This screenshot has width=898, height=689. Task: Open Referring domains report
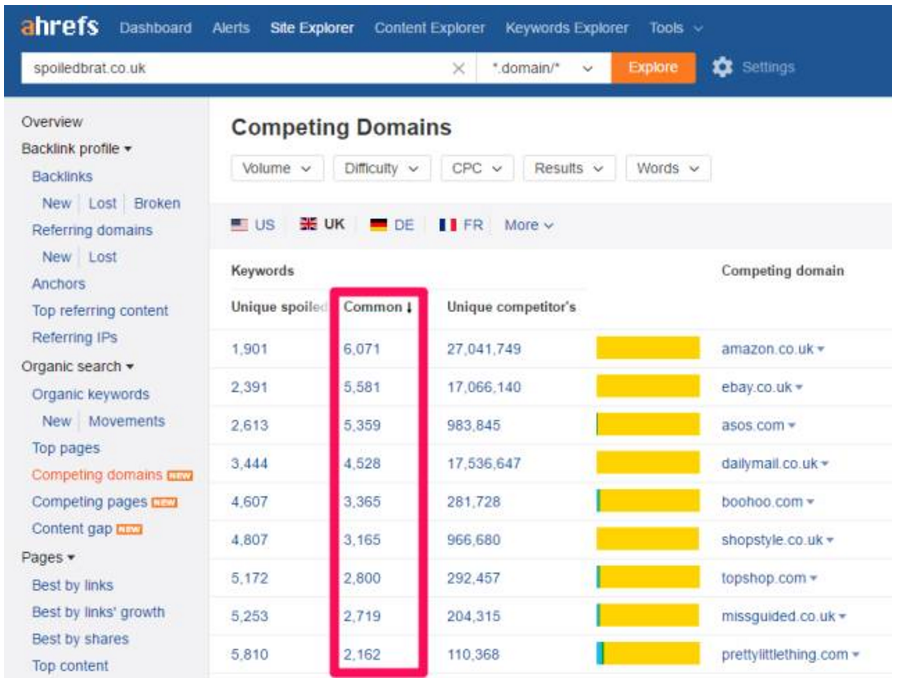pos(92,230)
